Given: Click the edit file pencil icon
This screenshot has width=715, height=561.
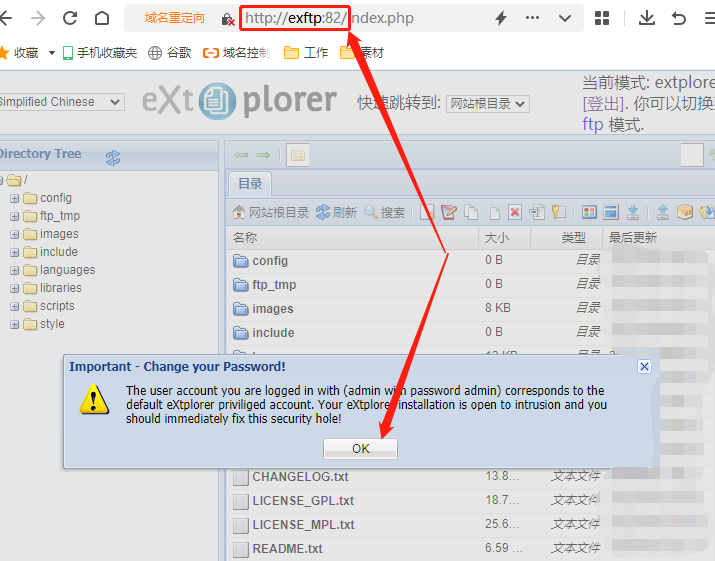Looking at the screenshot, I should pos(449,212).
